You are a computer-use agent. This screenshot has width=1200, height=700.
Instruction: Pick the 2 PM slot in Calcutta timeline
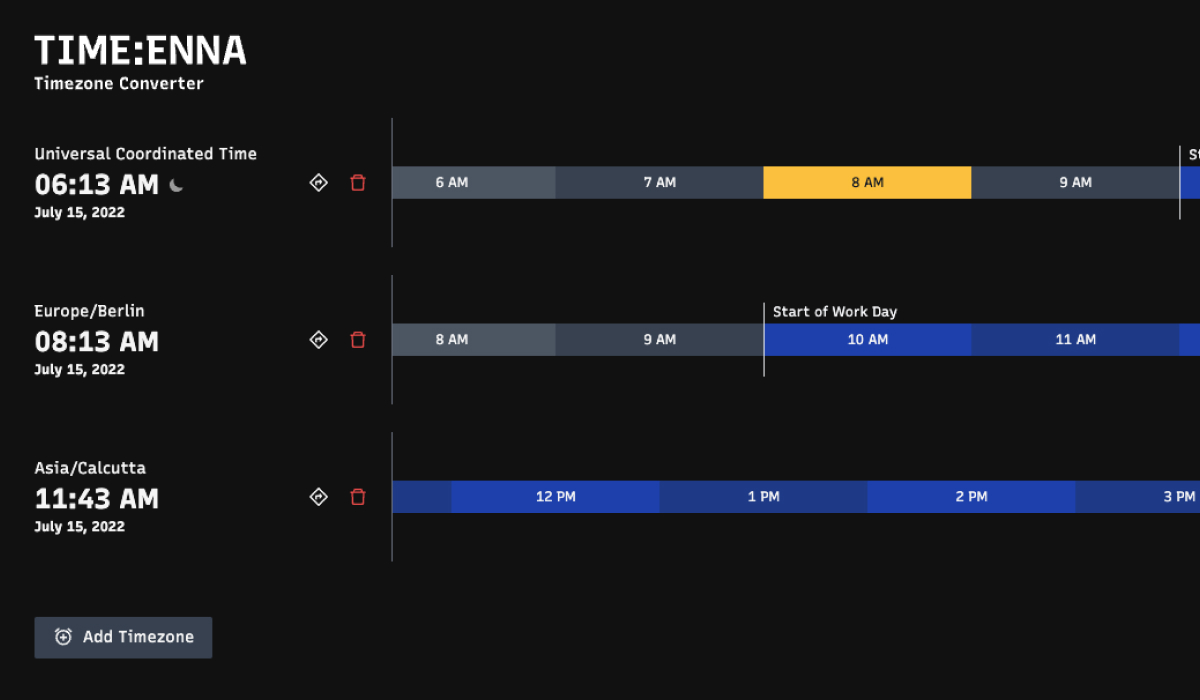coord(971,497)
